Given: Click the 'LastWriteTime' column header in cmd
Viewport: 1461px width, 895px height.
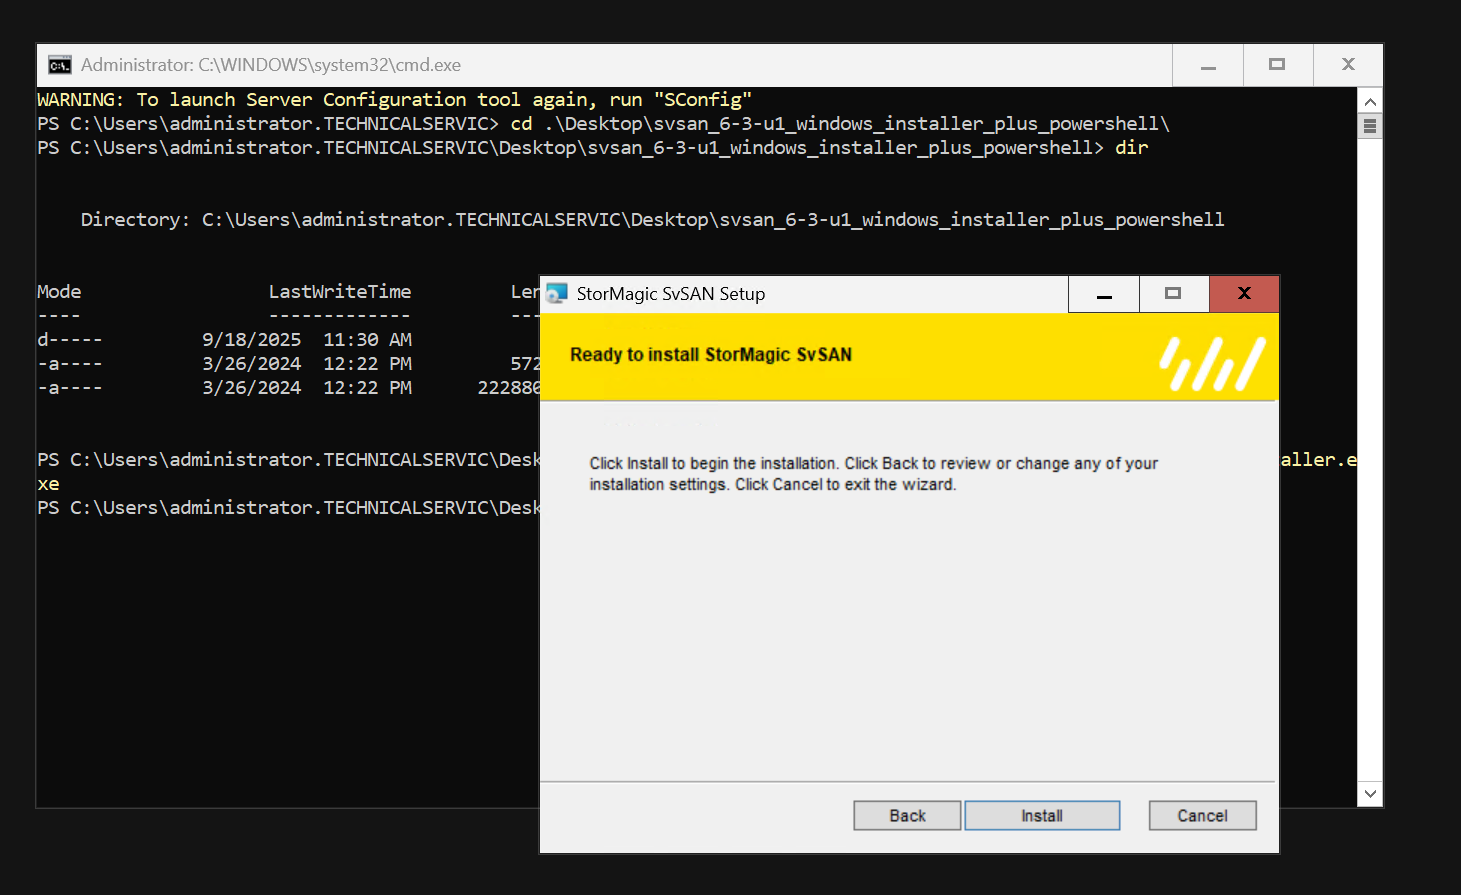Looking at the screenshot, I should [x=340, y=292].
